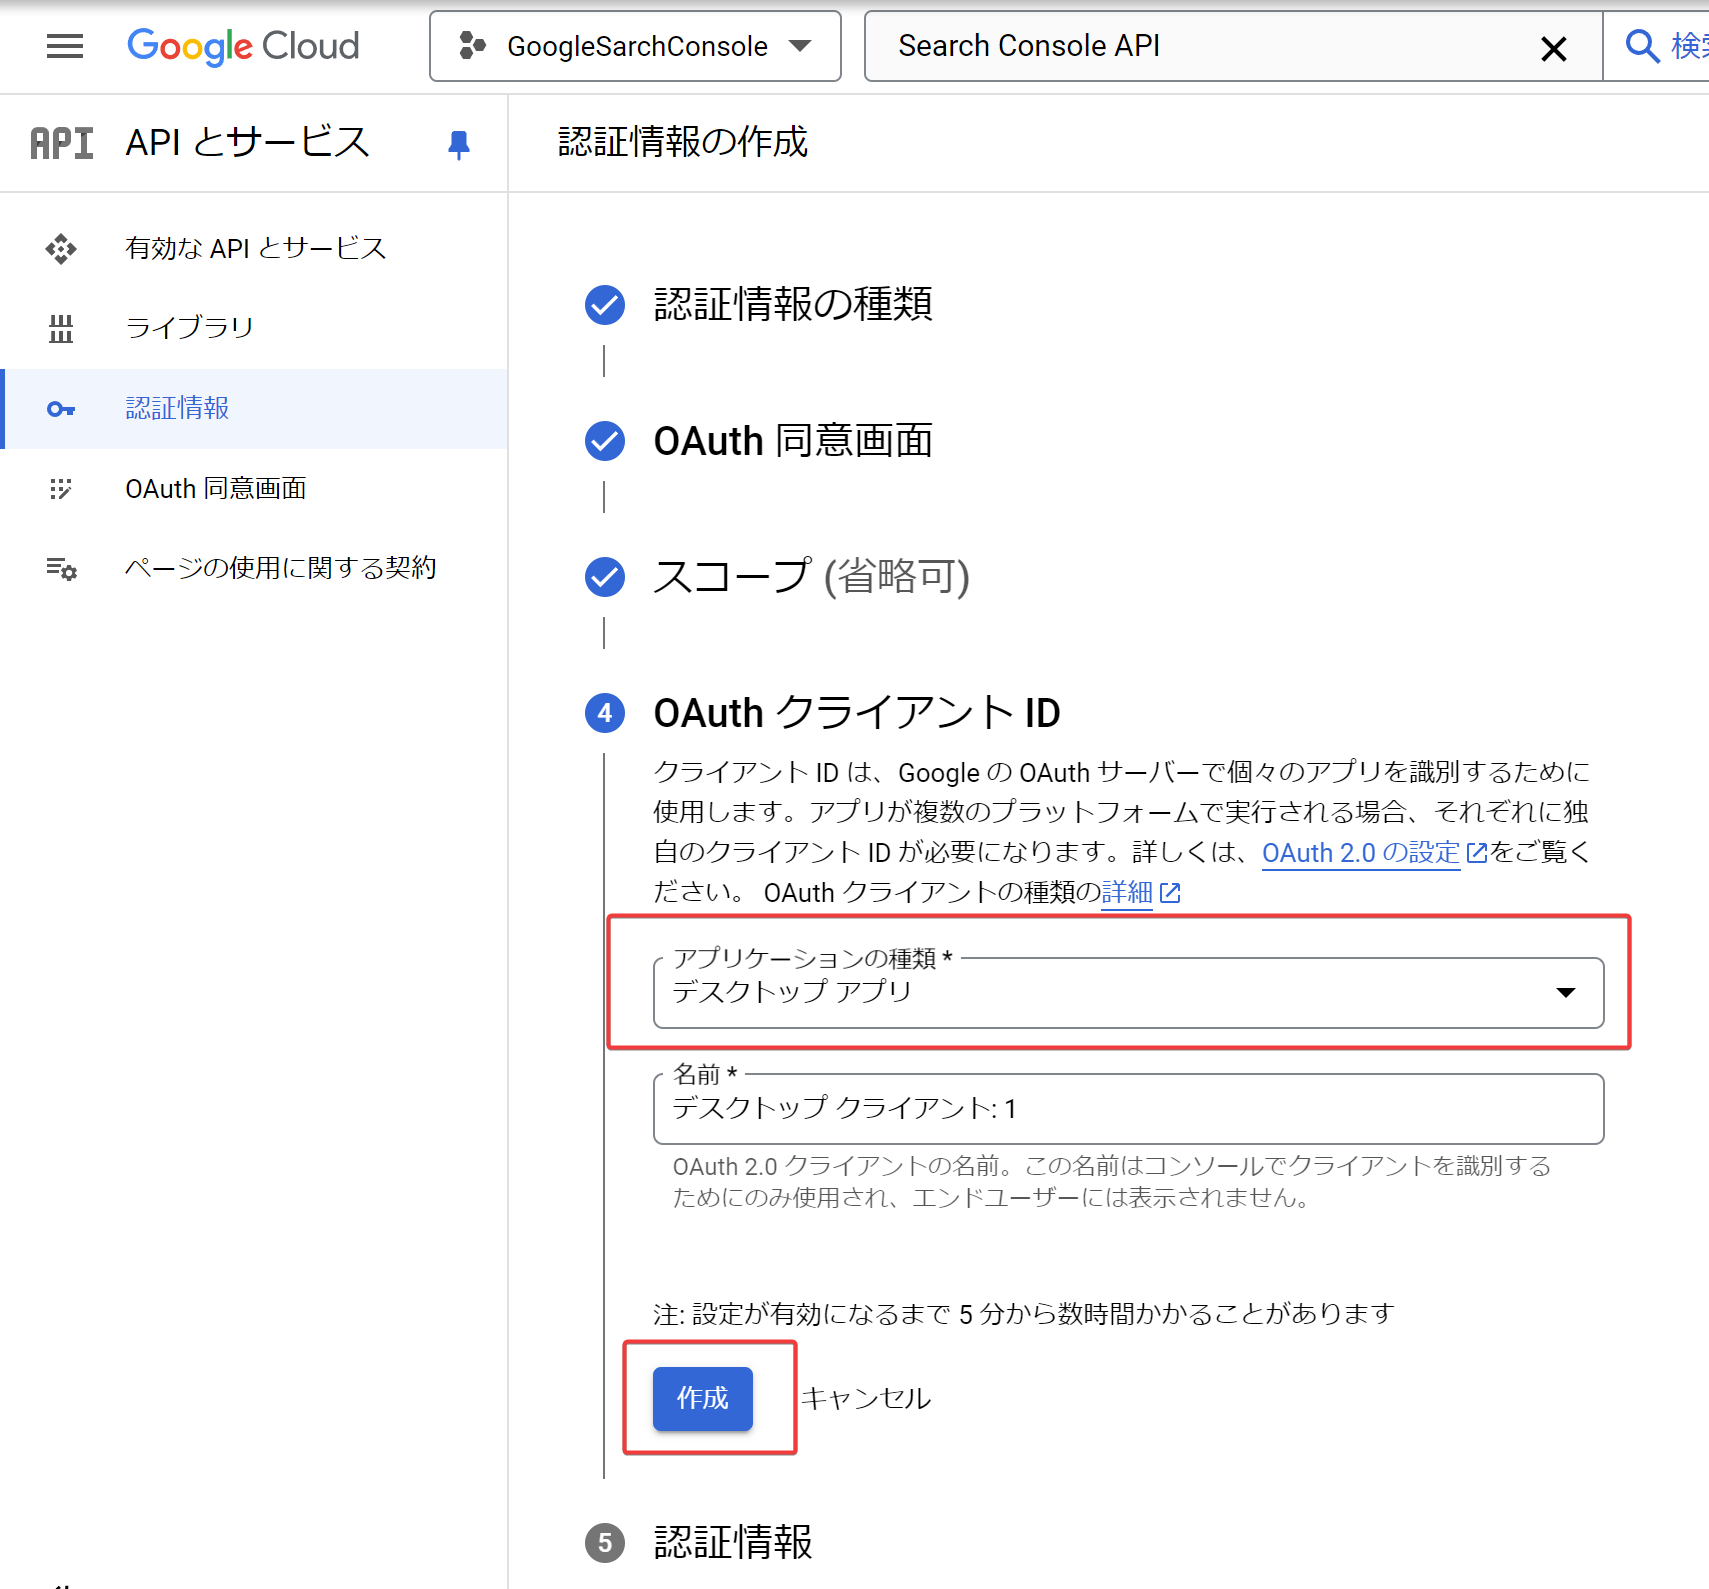The width and height of the screenshot is (1709, 1589).
Task: Open the OAuth 2.0 の設定 link
Action: [x=1361, y=853]
